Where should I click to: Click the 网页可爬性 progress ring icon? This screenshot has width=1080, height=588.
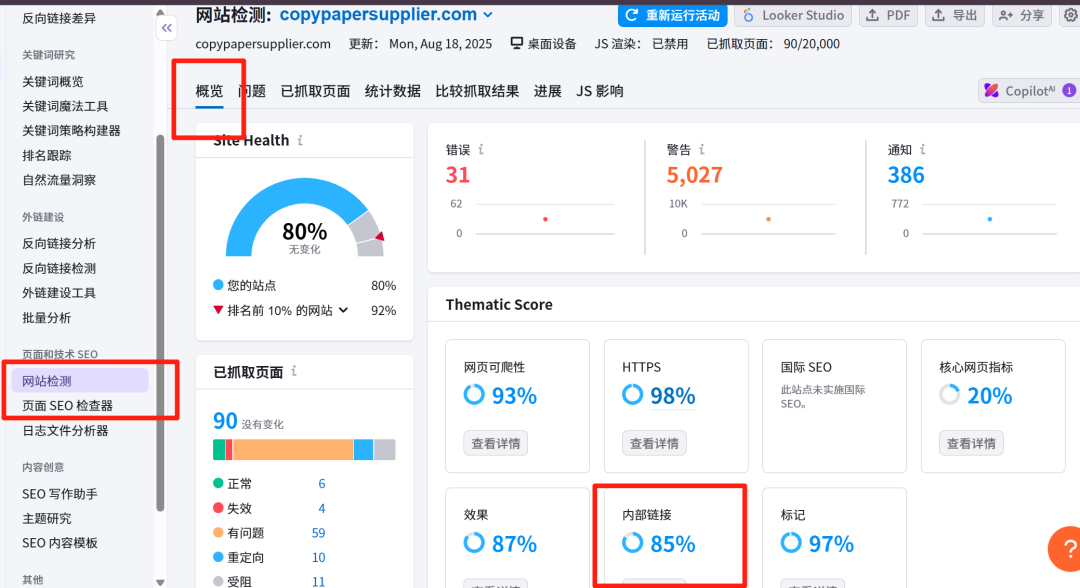tap(474, 395)
